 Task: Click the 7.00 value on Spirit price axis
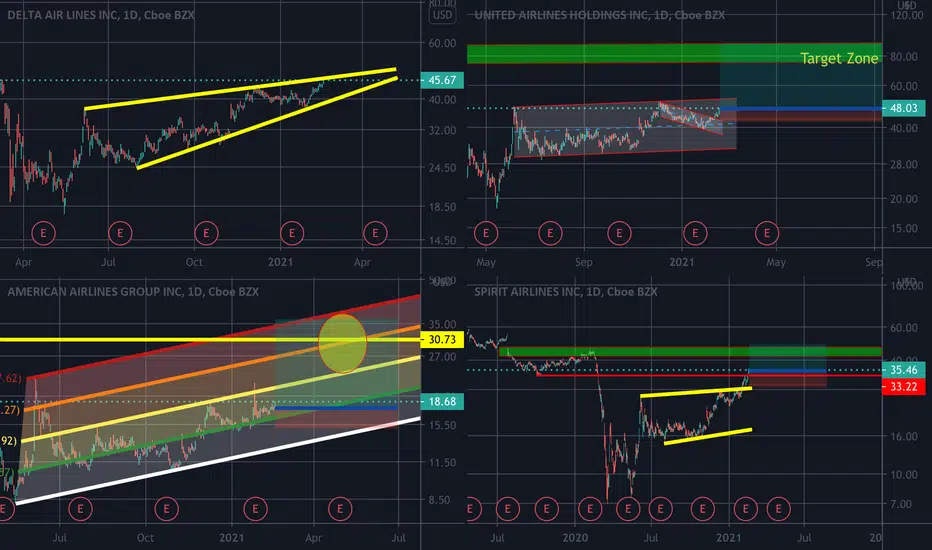[x=901, y=504]
